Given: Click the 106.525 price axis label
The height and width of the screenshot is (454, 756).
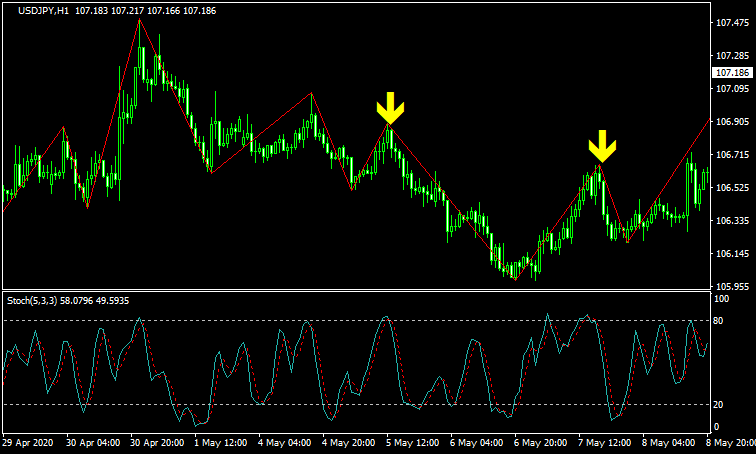Looking at the screenshot, I should click(732, 187).
